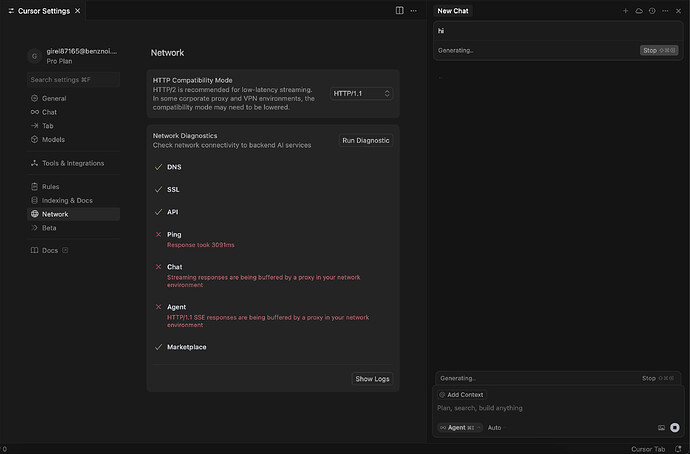This screenshot has height=454, width=690.
Task: Click the Ping failure X icon
Action: 158,234
